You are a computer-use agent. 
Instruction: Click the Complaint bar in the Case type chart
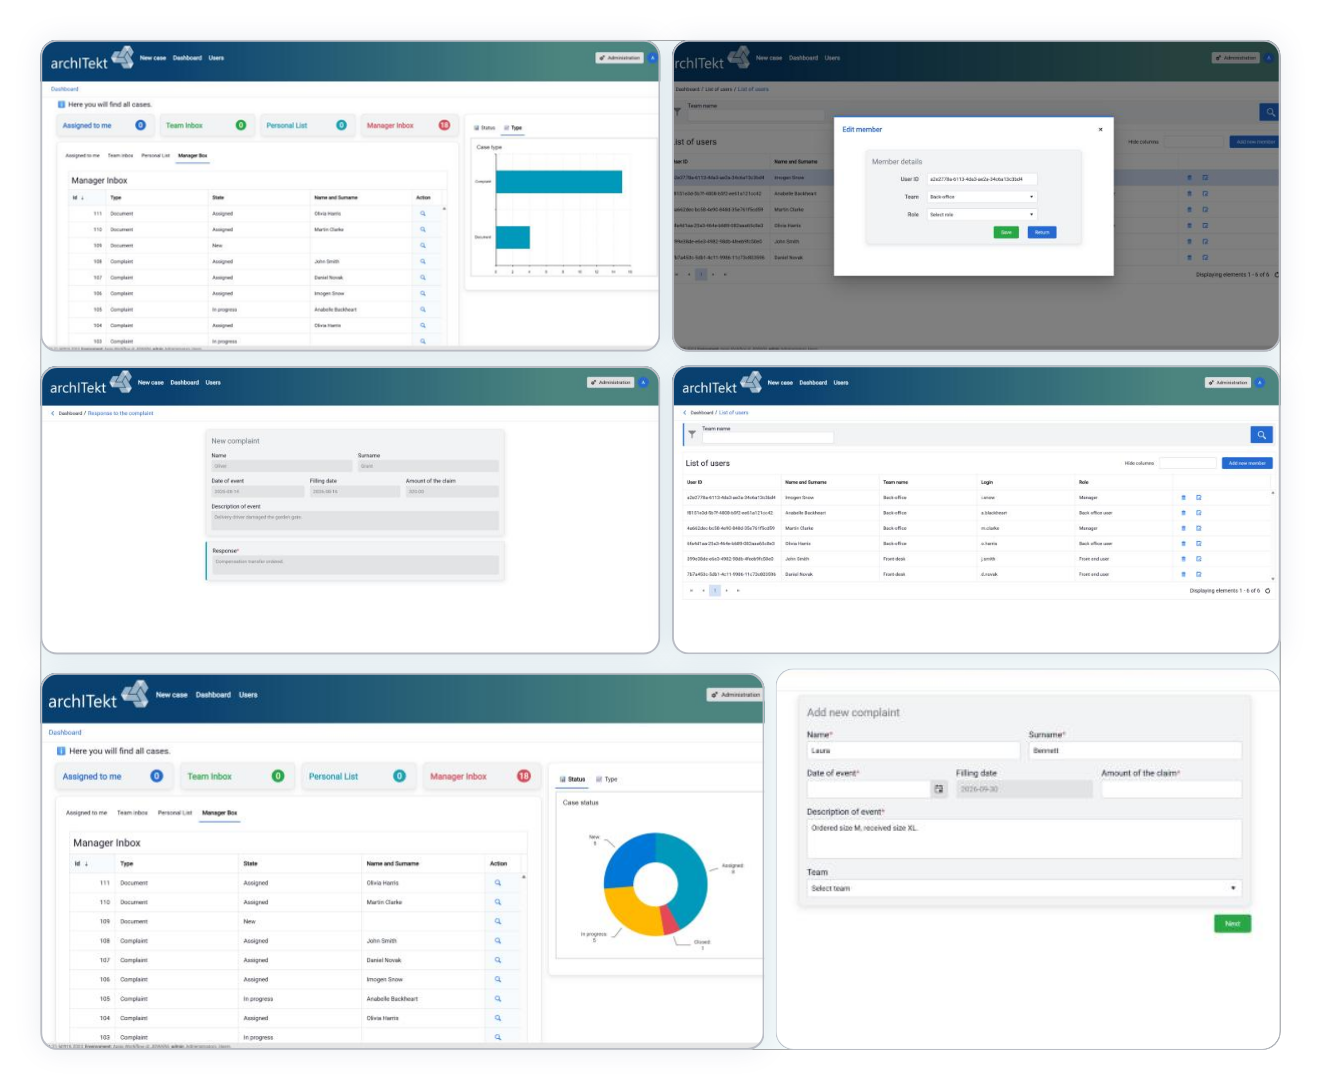pyautogui.click(x=559, y=182)
